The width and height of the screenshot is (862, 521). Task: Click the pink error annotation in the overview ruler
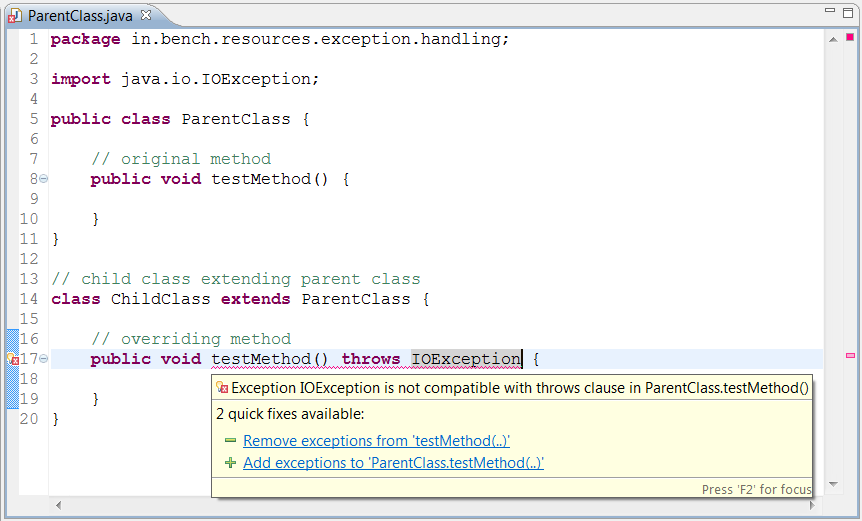coord(850,355)
